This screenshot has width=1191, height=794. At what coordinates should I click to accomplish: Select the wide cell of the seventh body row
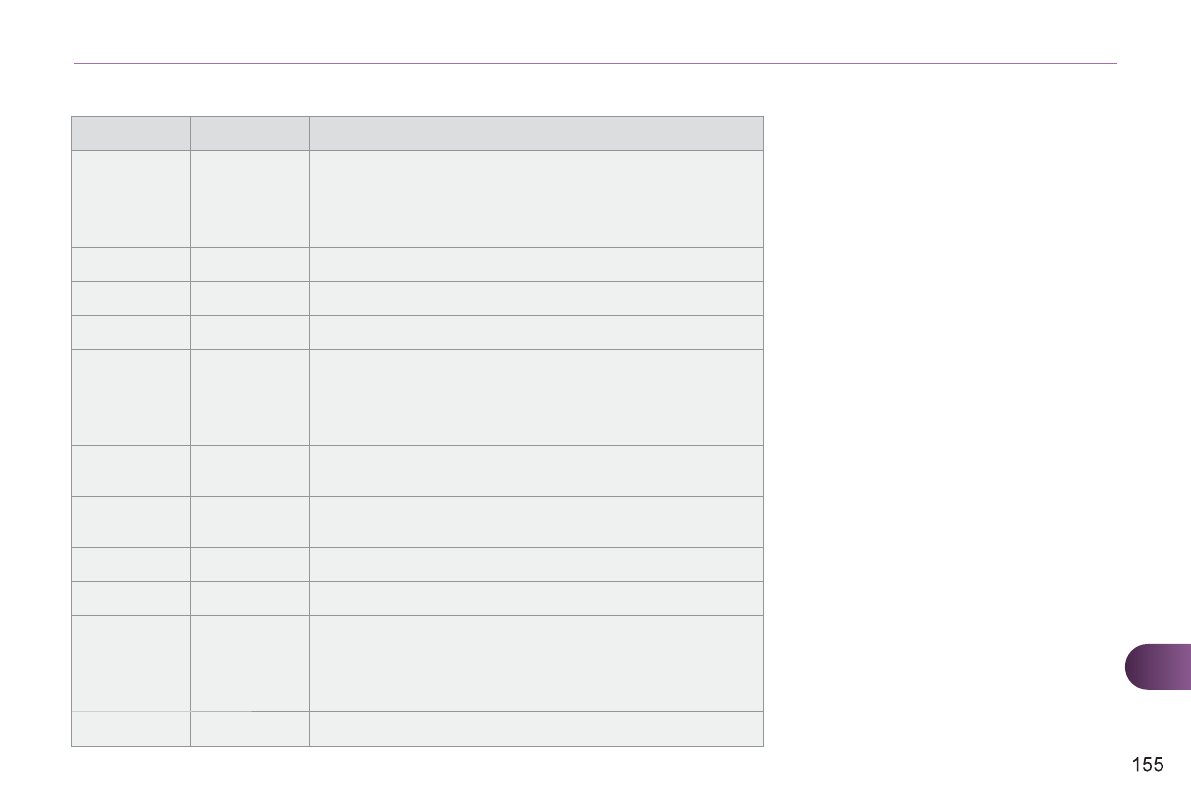(x=536, y=521)
